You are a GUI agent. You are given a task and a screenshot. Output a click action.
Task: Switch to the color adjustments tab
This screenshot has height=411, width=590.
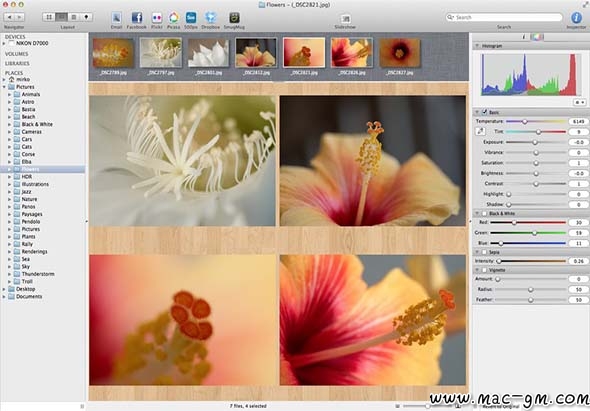pyautogui.click(x=536, y=37)
